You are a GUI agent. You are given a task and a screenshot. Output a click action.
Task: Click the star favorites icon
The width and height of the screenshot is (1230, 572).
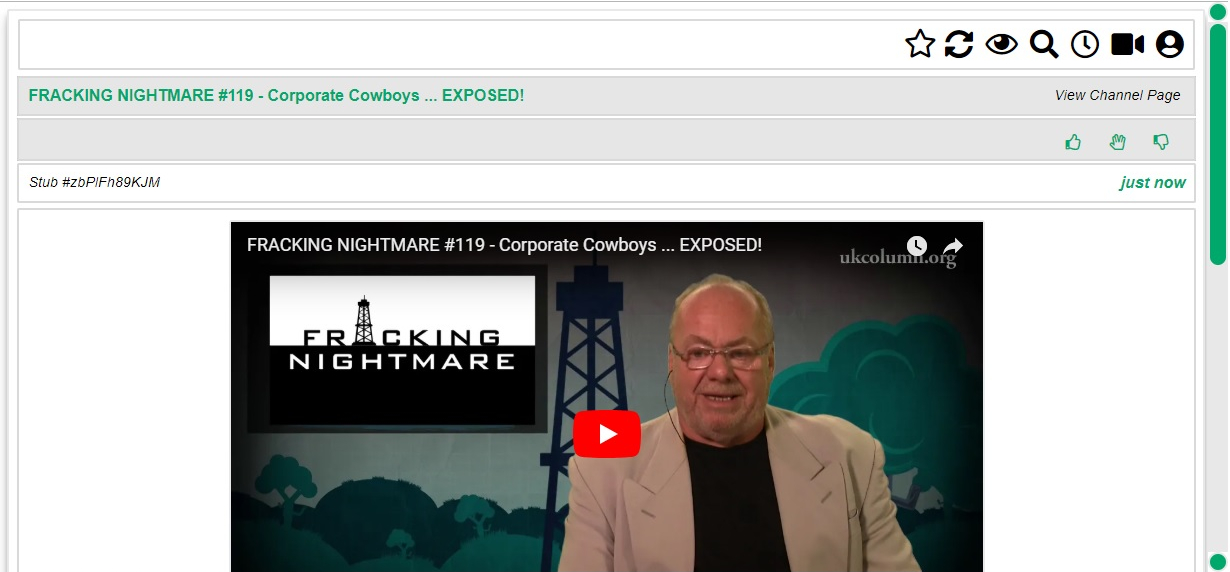pyautogui.click(x=920, y=44)
